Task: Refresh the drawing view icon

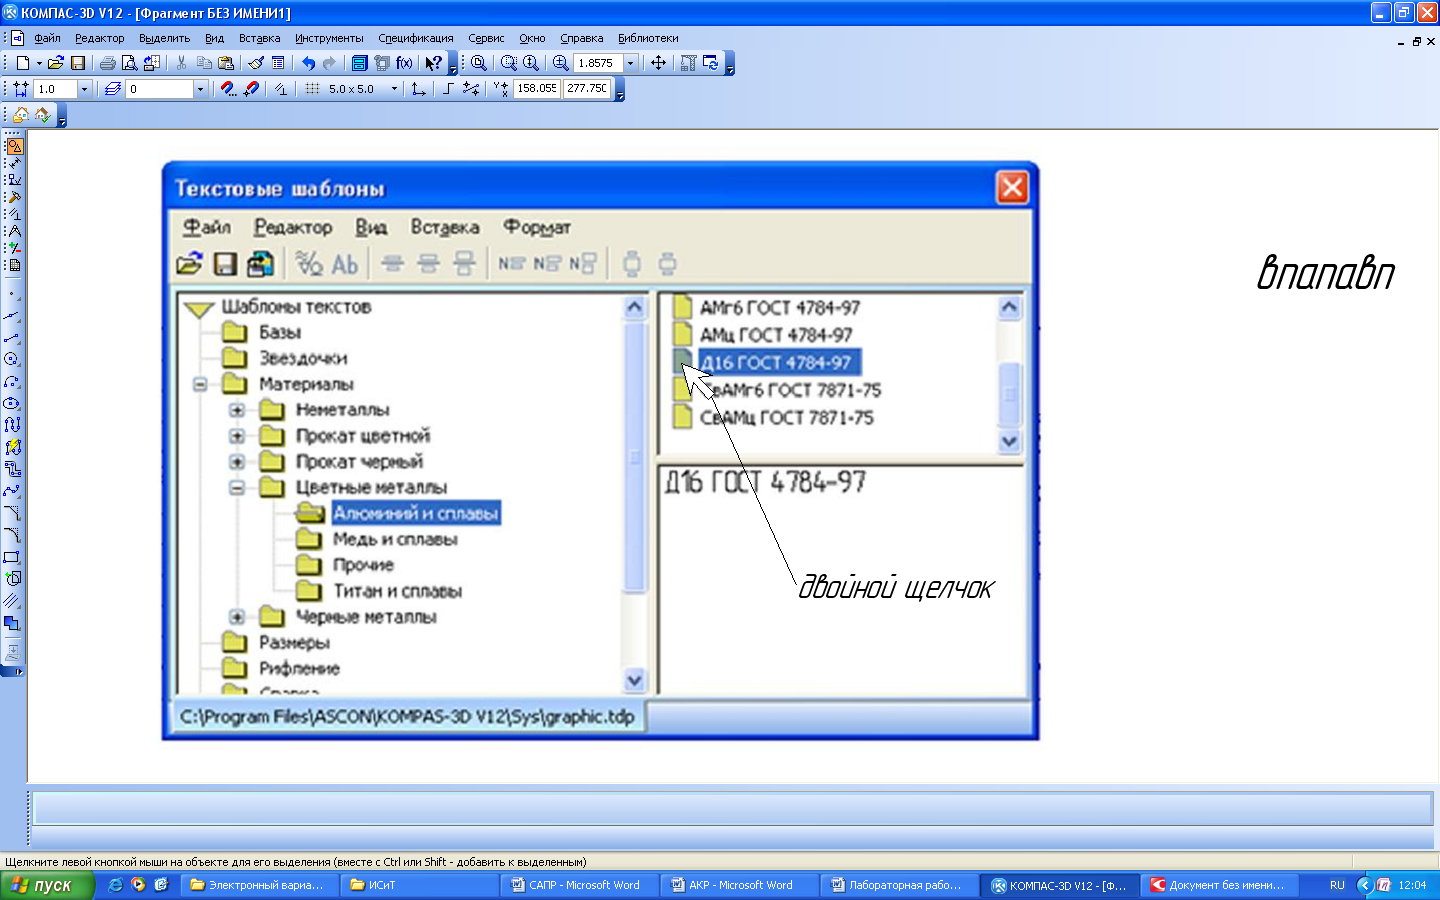Action: pyautogui.click(x=711, y=62)
